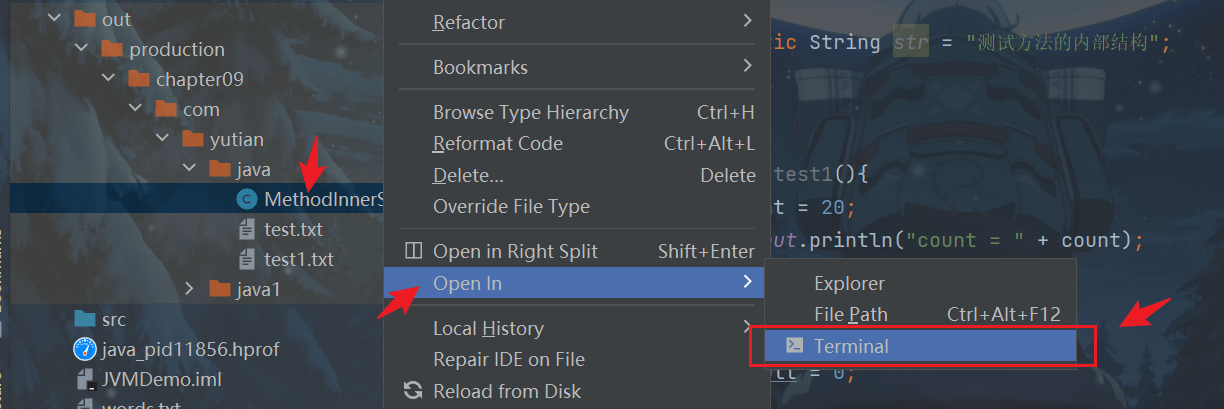Click the yutian package folder
Image resolution: width=1224 pixels, height=409 pixels.
click(x=236, y=139)
